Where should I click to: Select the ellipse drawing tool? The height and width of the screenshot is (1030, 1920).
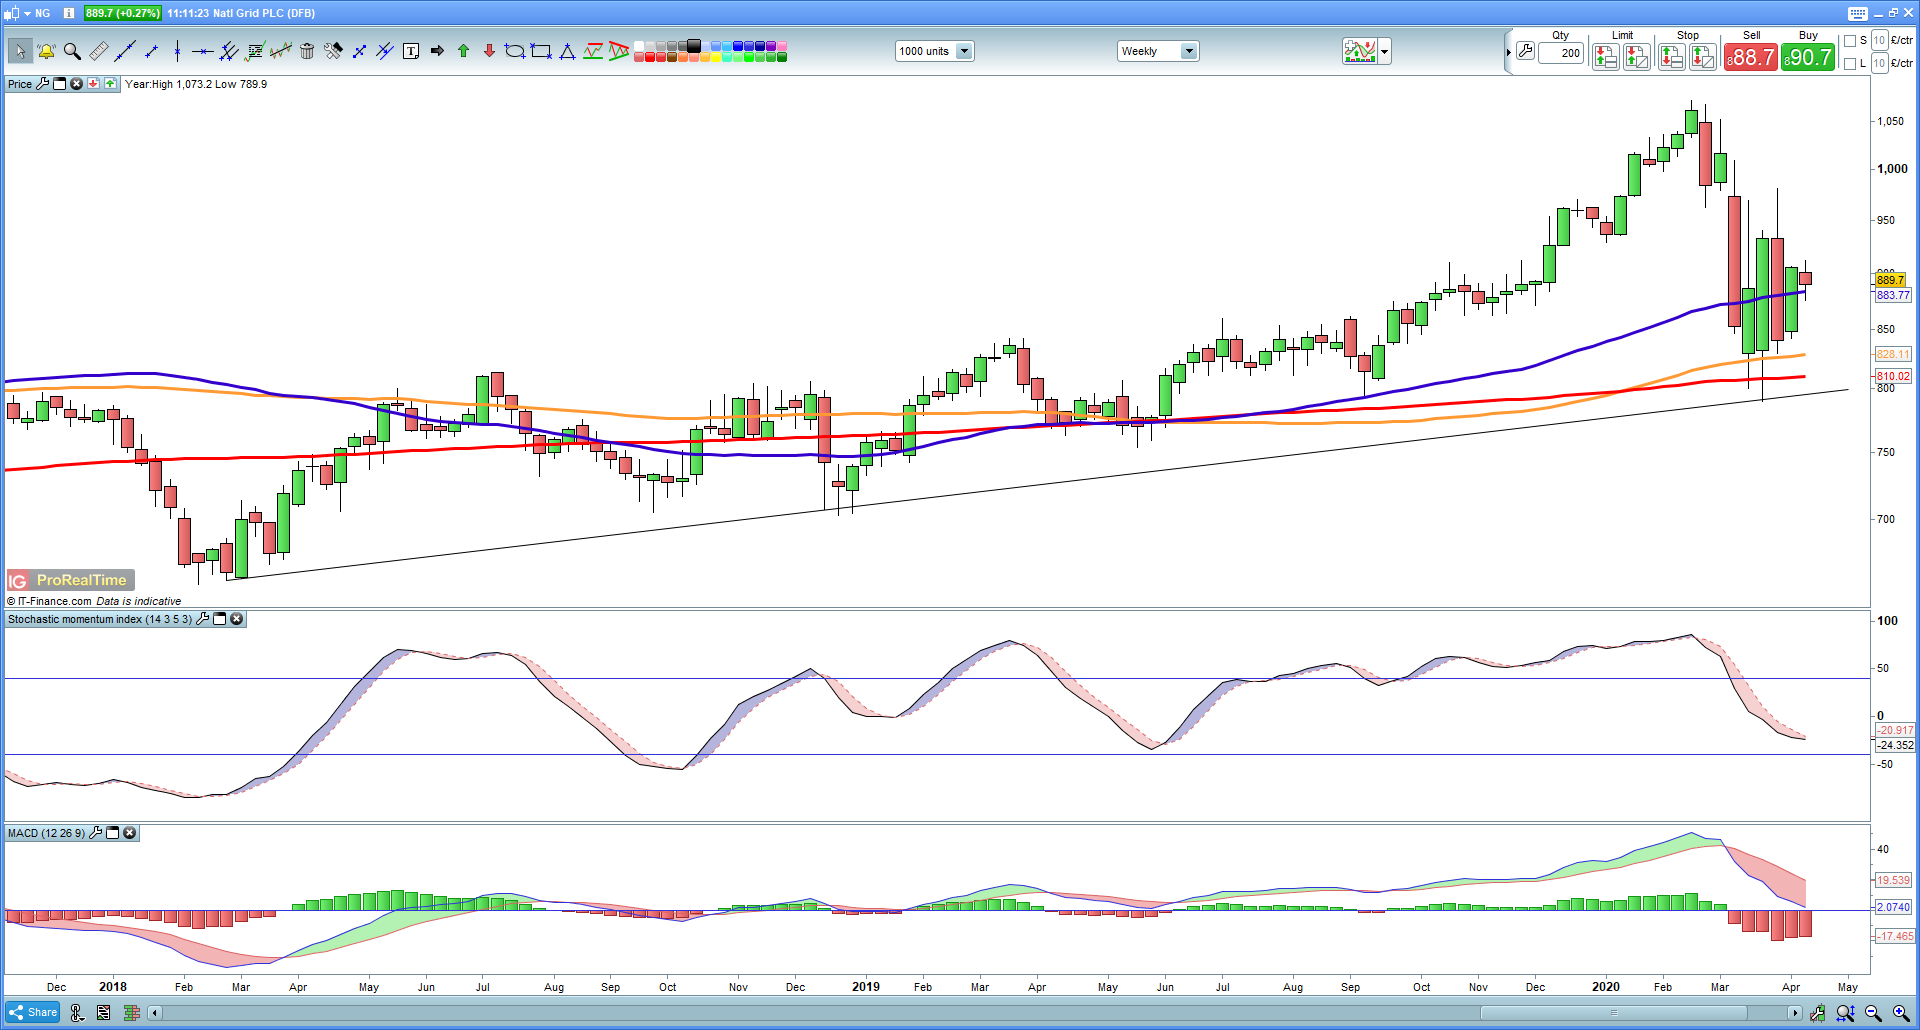(x=515, y=51)
